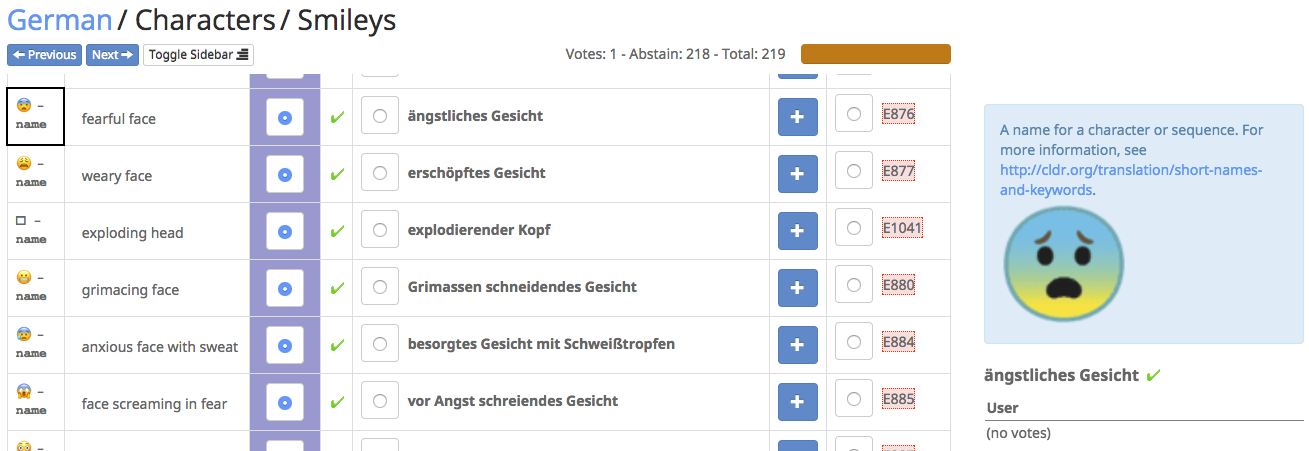Click the plus icon for fearful face
Screen dimensions: 1309x451
coord(797,117)
